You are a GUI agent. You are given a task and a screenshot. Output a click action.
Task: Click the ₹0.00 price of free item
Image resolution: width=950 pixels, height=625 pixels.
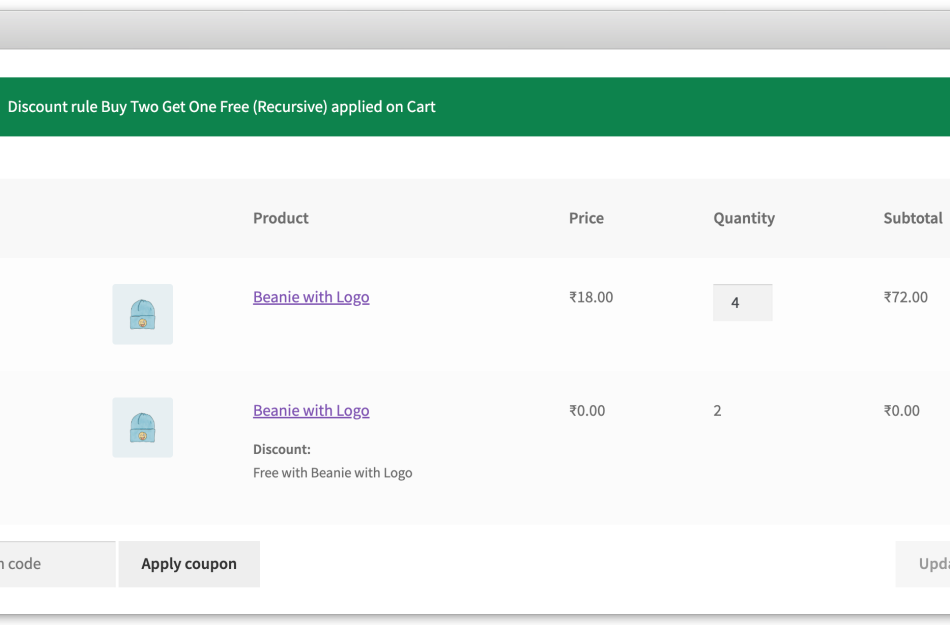tap(586, 410)
